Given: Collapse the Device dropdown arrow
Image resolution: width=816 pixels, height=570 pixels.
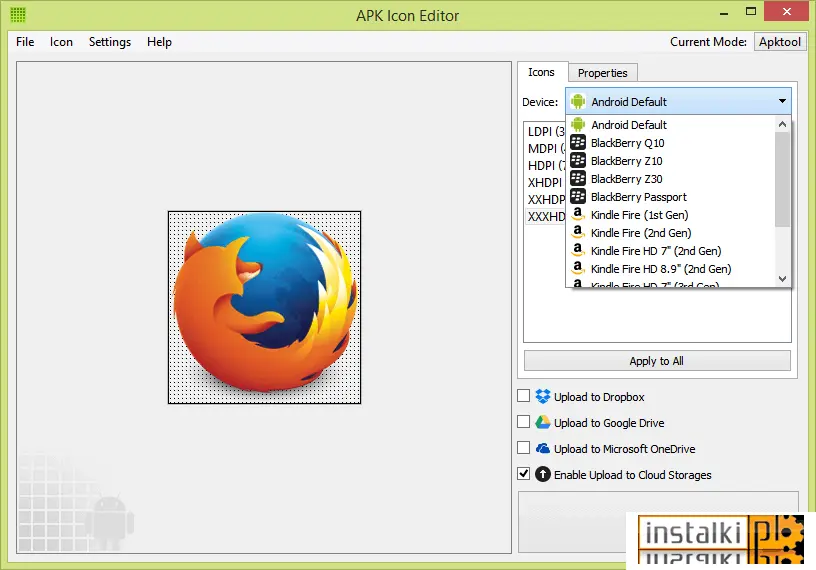Looking at the screenshot, I should point(782,101).
